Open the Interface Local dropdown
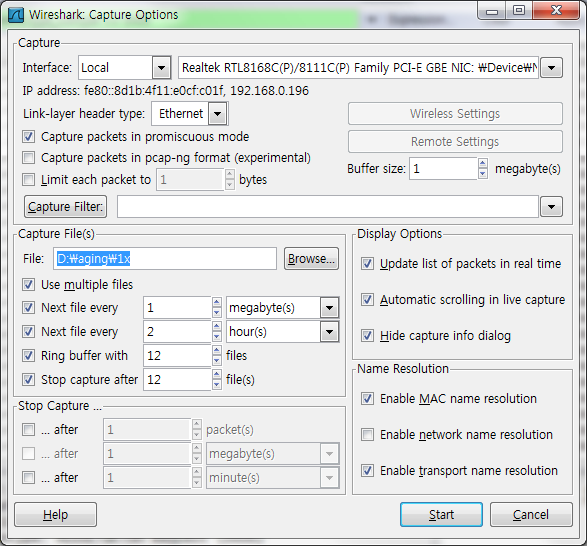 [x=161, y=68]
